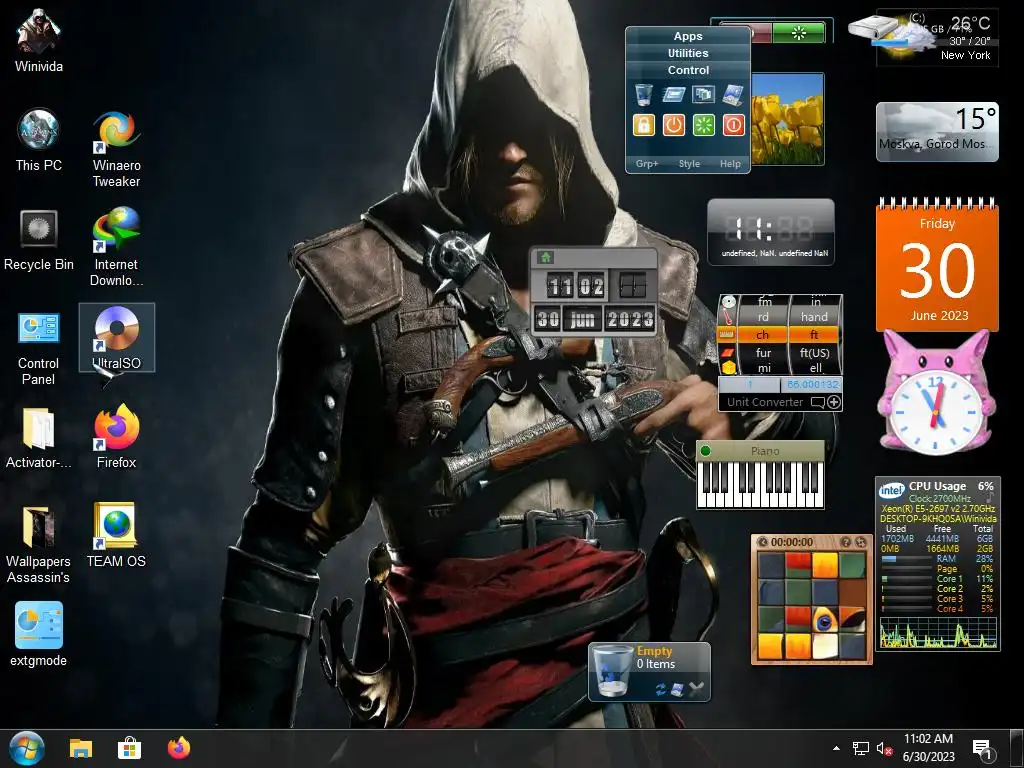Screen dimensions: 1024x768
Task: Select the volume cube category in Unit Converter
Action: 728,368
